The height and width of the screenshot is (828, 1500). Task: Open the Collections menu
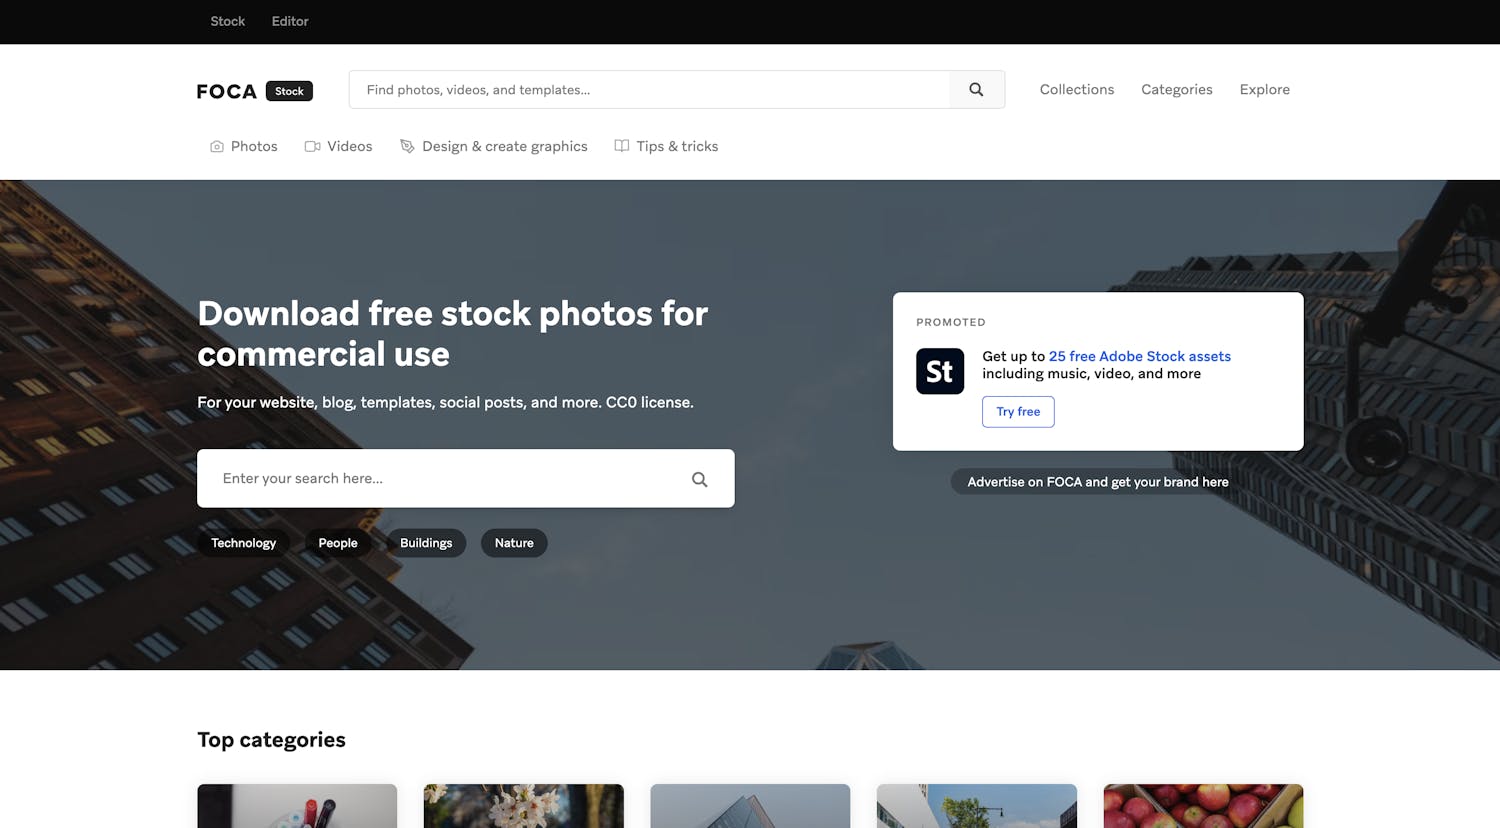pyautogui.click(x=1076, y=90)
